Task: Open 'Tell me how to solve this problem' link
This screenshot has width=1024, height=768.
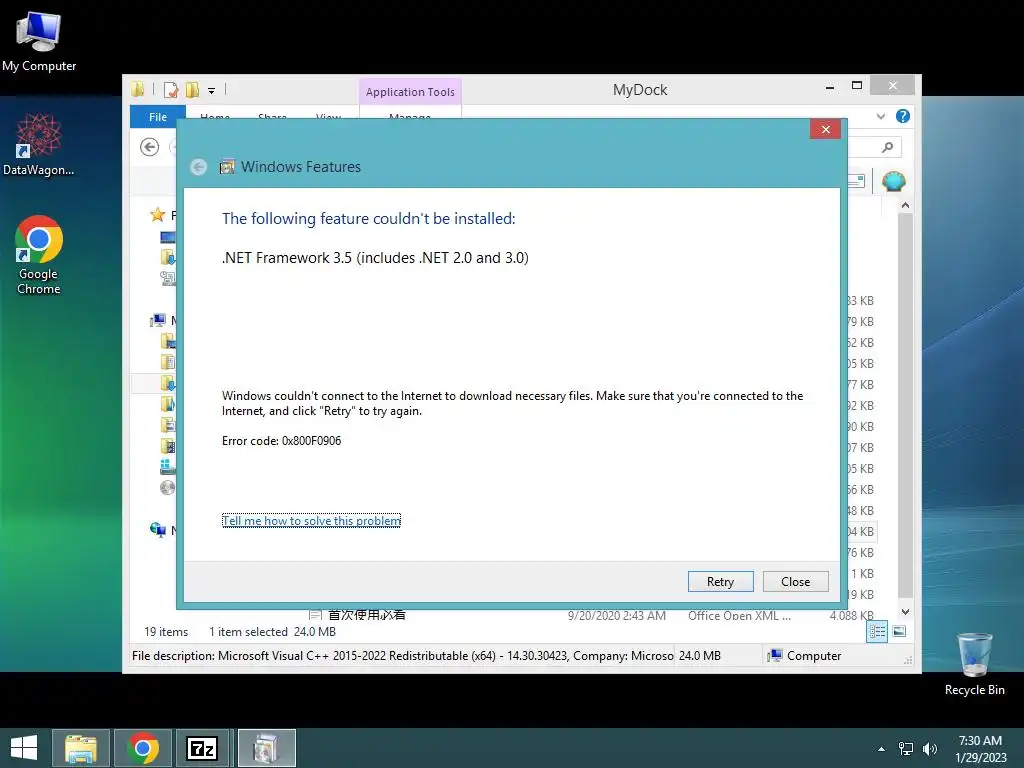Action: [312, 520]
